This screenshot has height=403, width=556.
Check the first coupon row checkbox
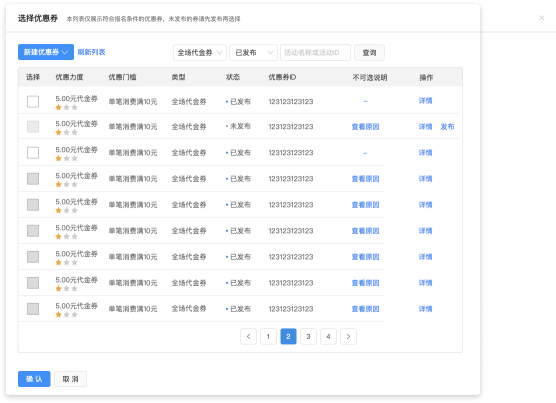pyautogui.click(x=33, y=101)
